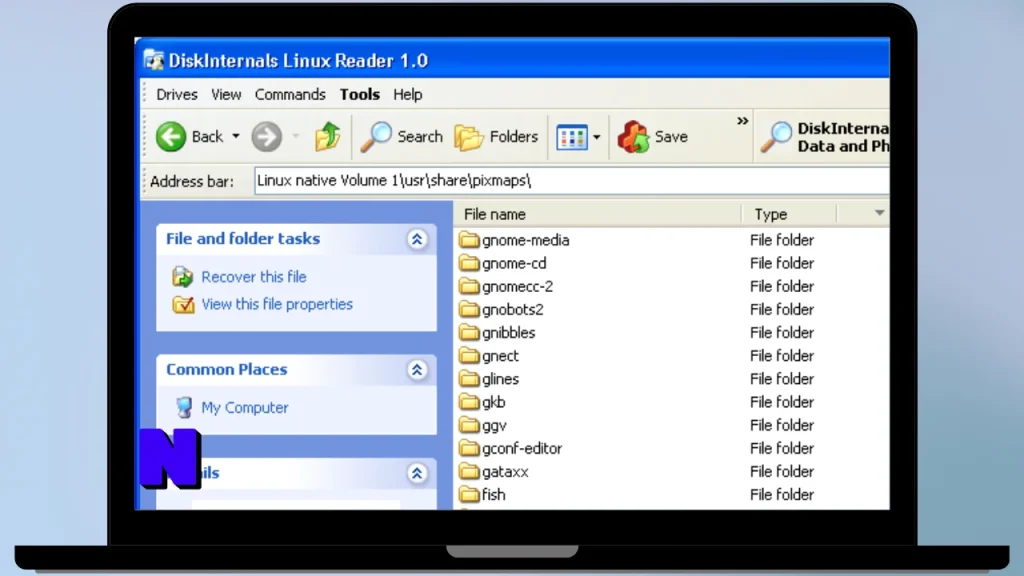Click the gconf-editor folder icon
1024x576 pixels.
click(x=469, y=448)
